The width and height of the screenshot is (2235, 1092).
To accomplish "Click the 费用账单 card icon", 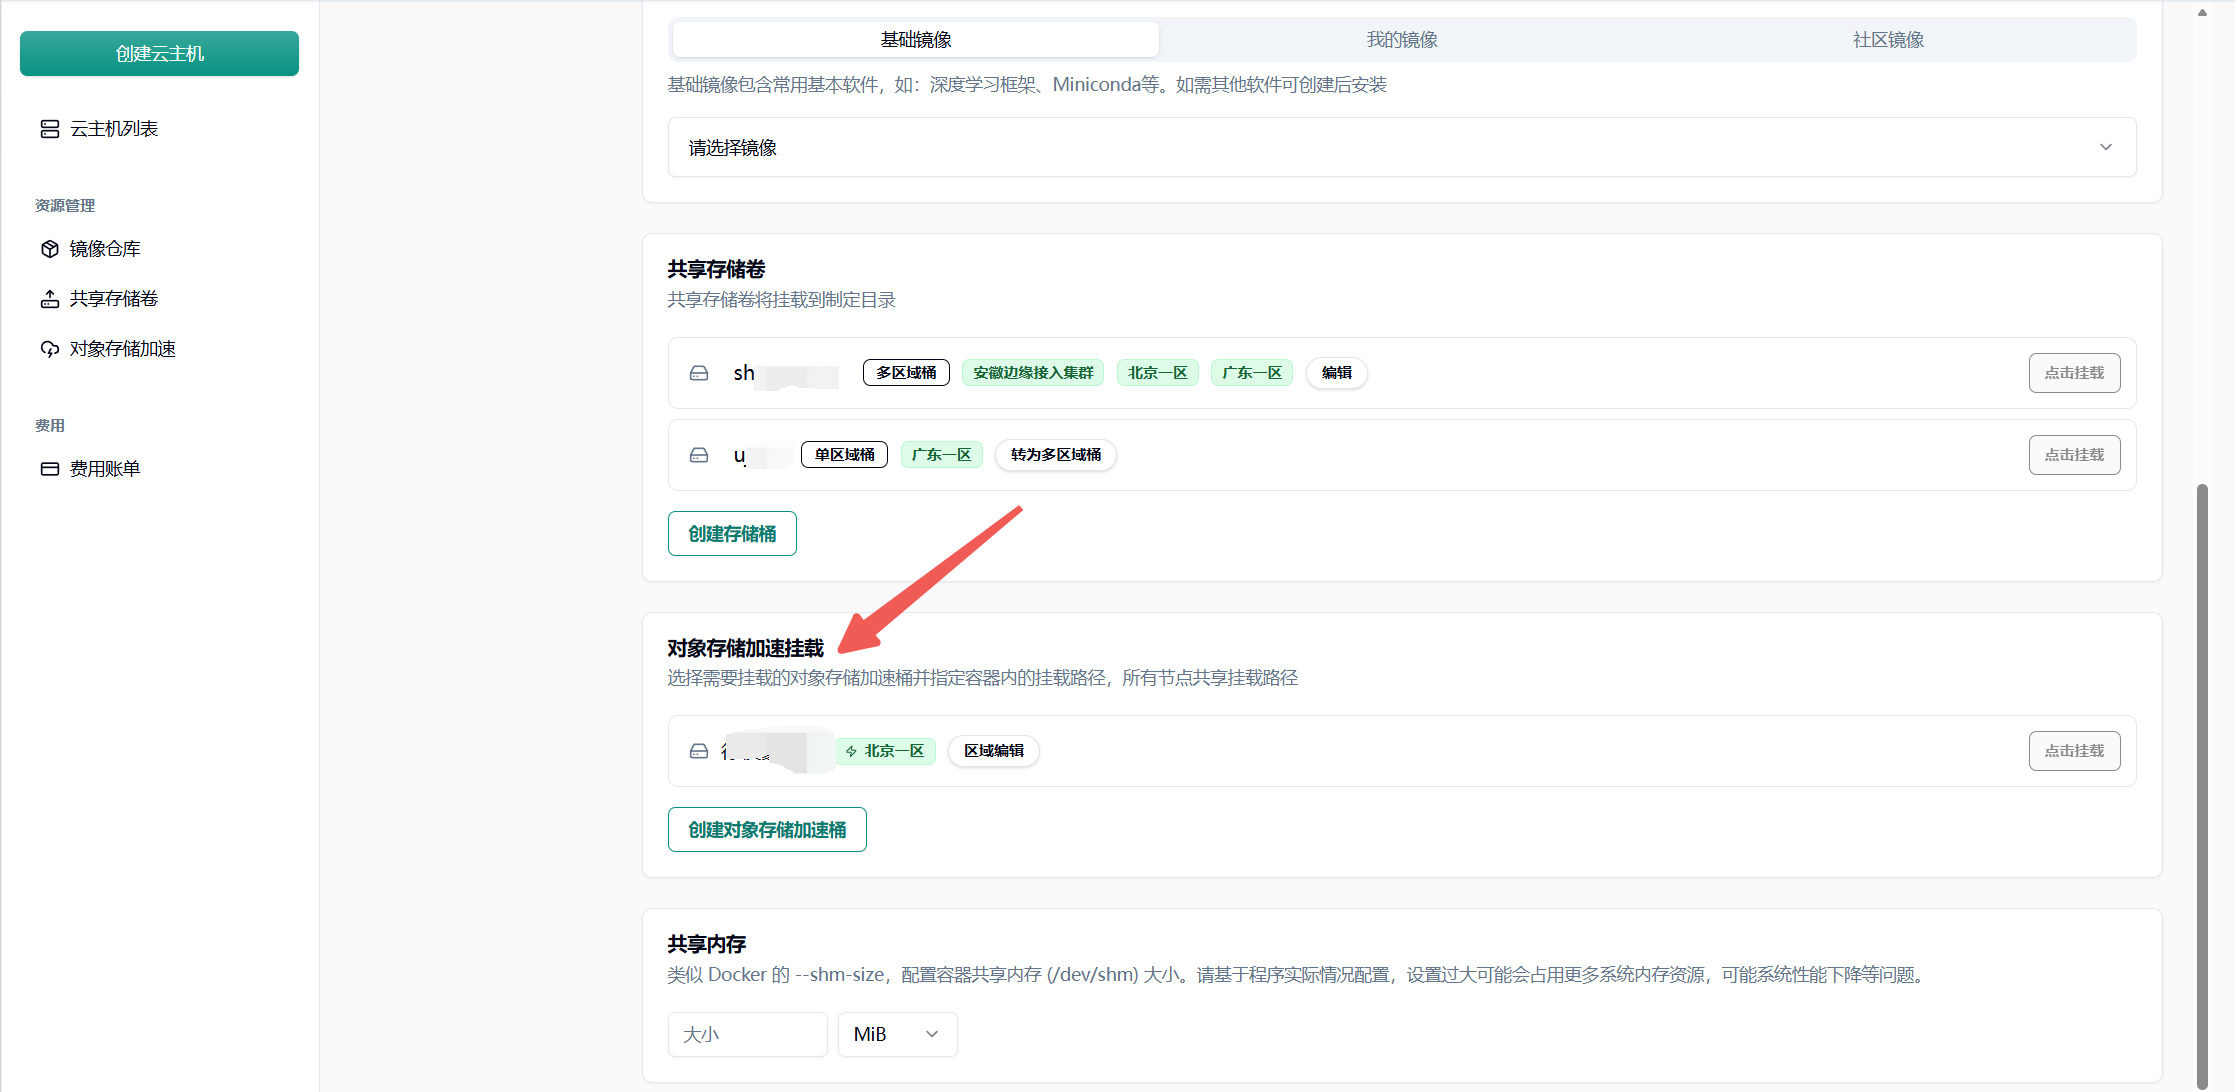I will click(x=49, y=469).
